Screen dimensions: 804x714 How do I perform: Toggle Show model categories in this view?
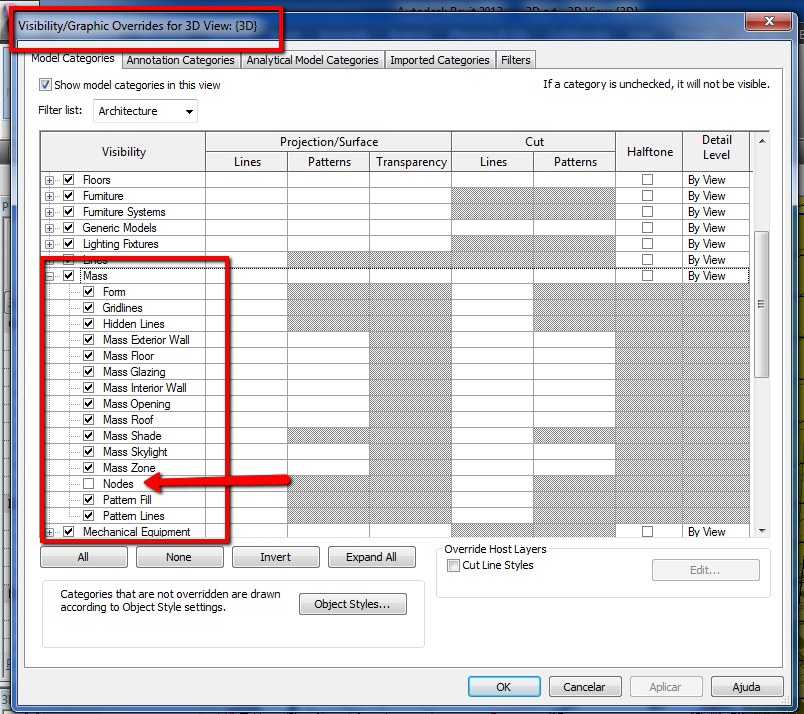(45, 85)
